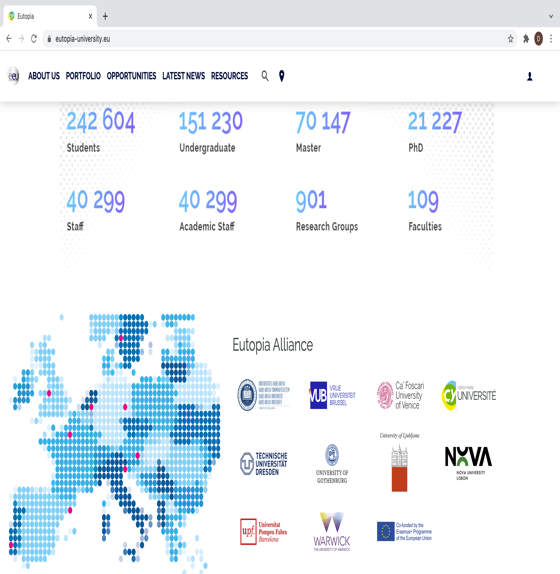The height and width of the screenshot is (574, 560).
Task: Click the NOVA University Lisbon logo
Action: click(x=468, y=463)
